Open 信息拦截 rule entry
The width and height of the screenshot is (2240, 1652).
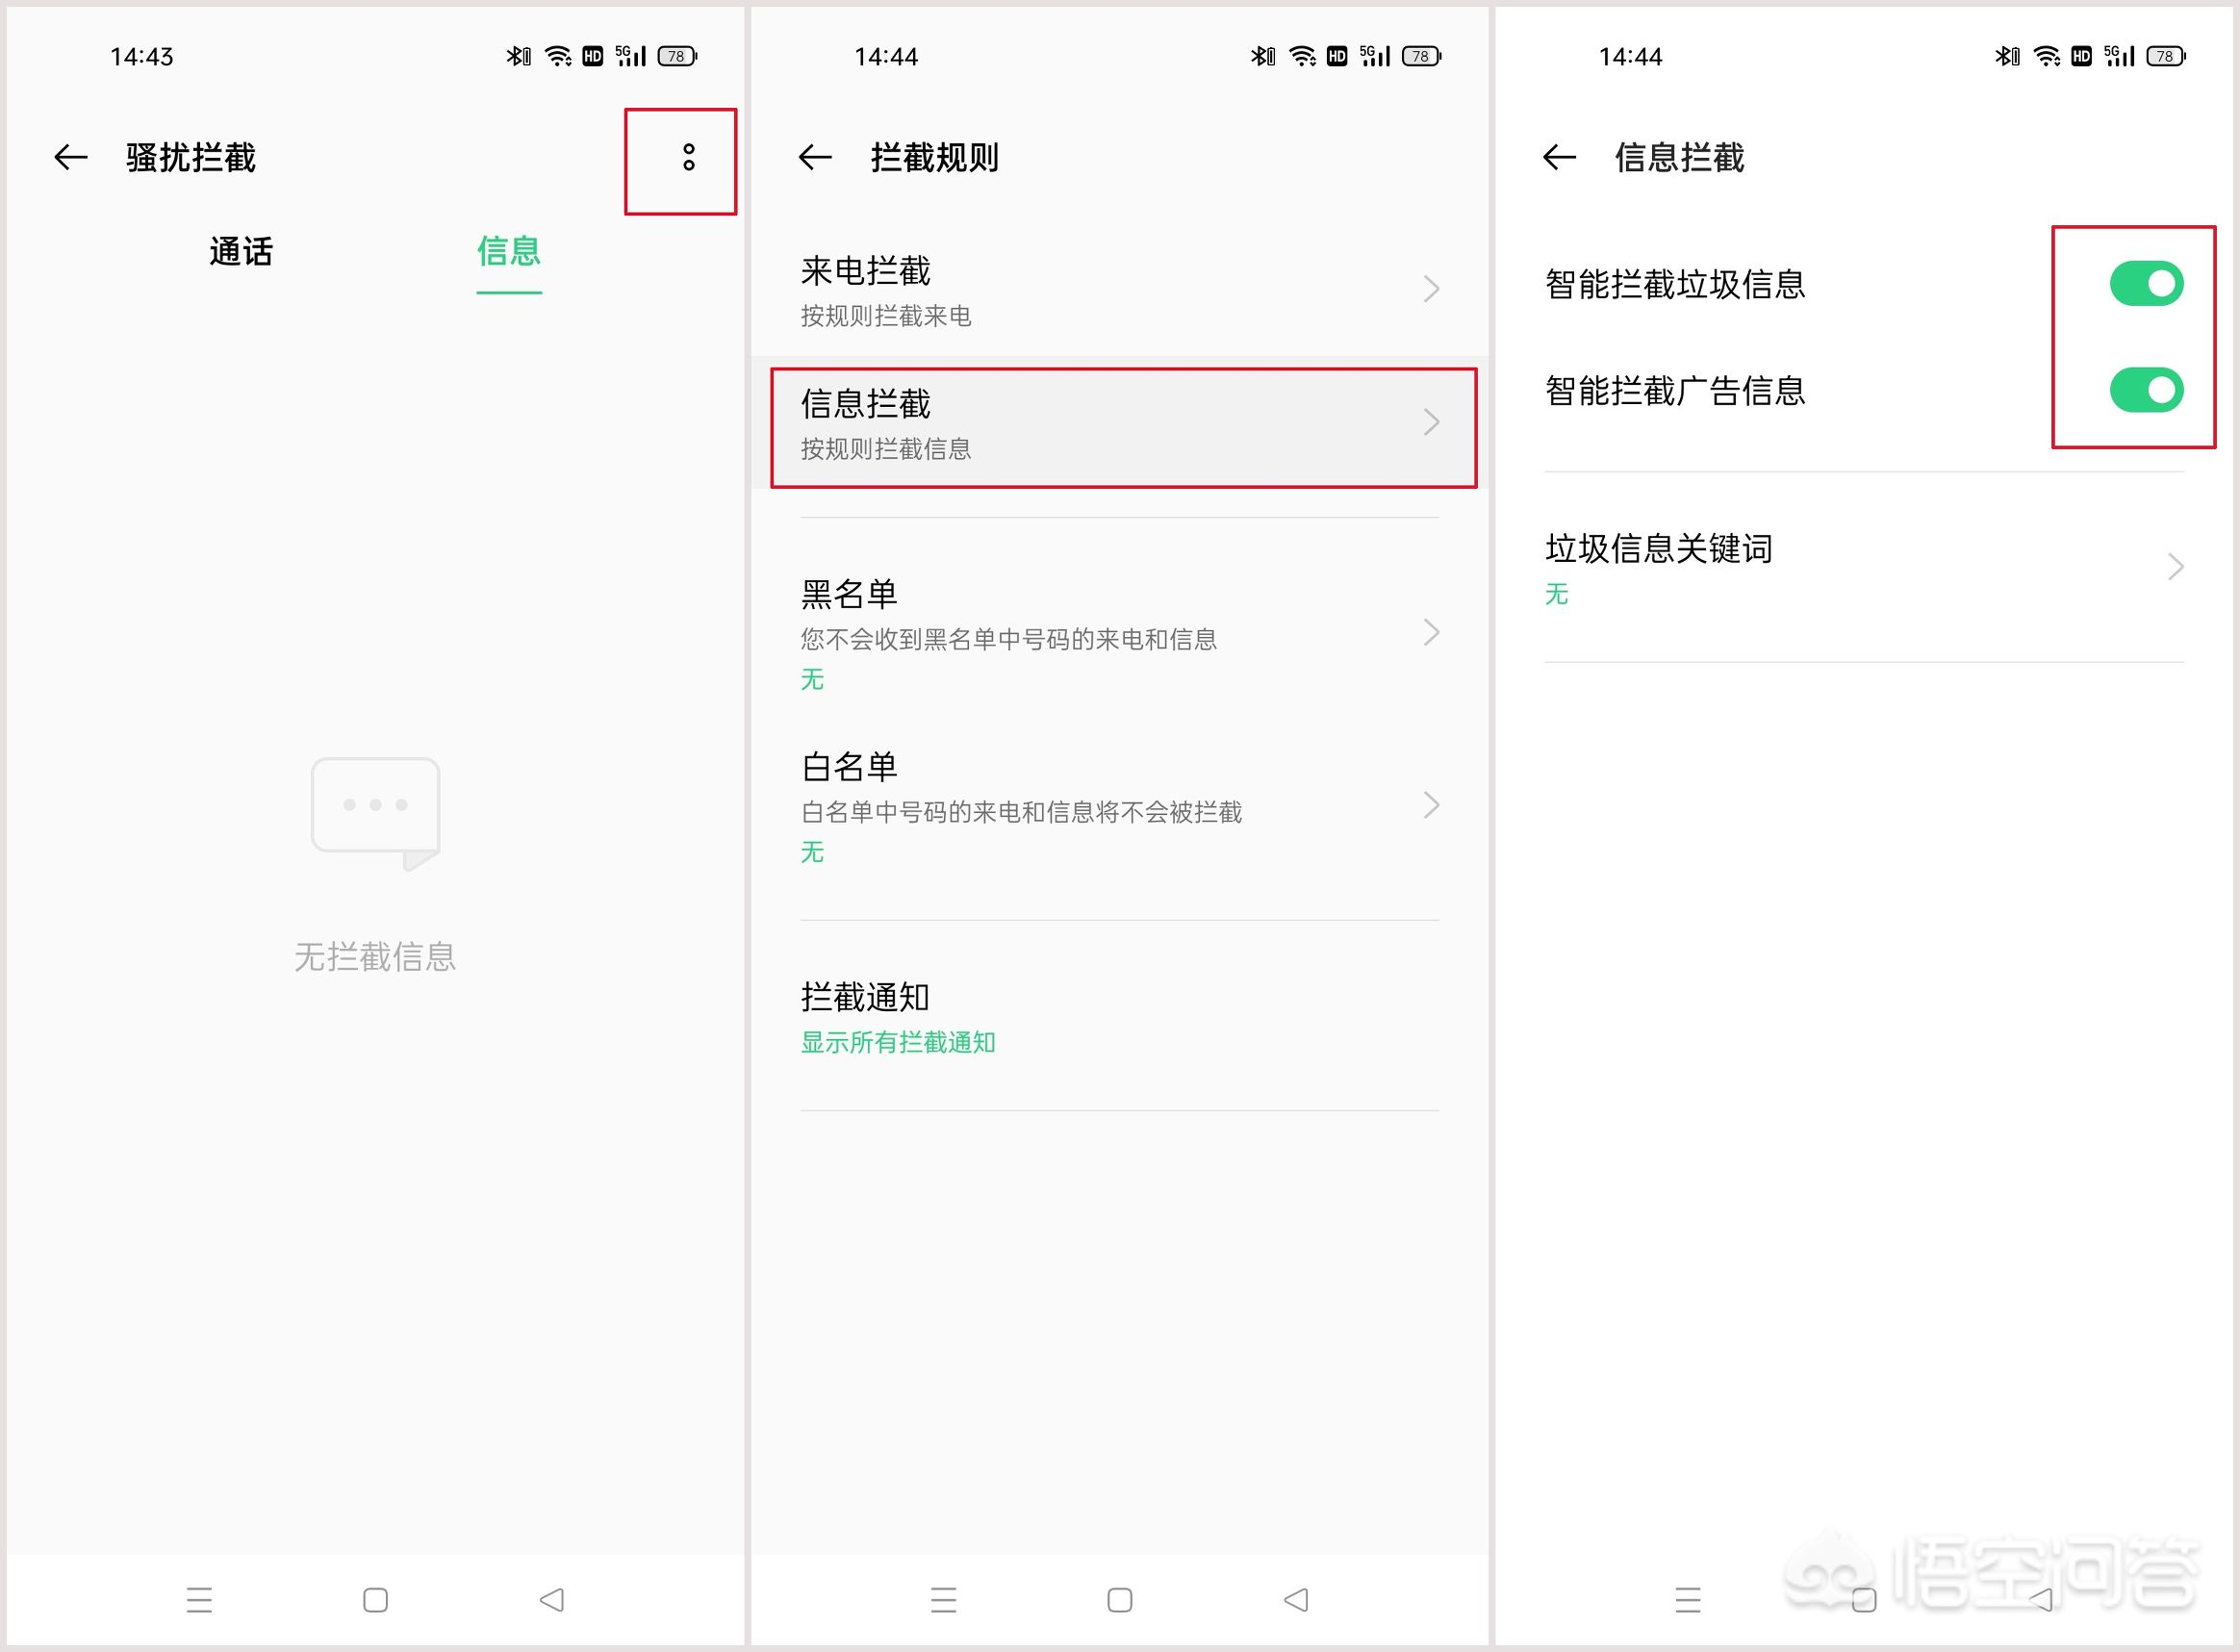[x=1119, y=423]
